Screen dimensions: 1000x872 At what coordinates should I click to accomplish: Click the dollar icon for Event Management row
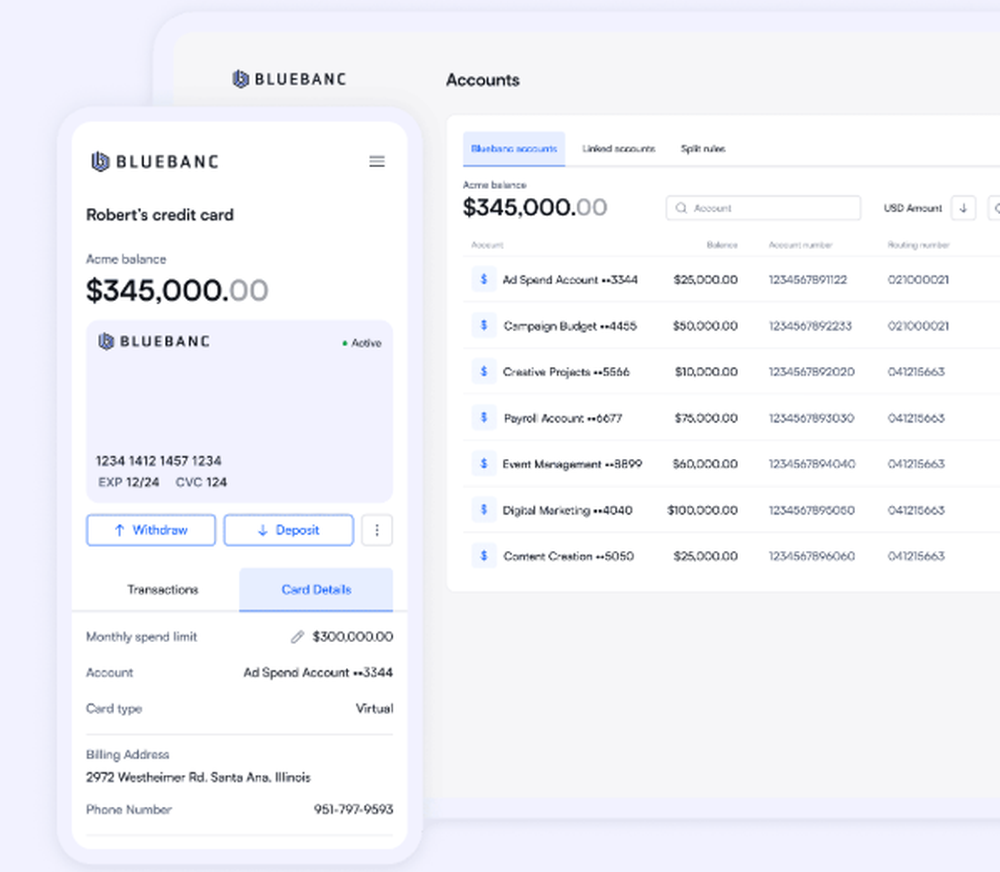tap(483, 463)
